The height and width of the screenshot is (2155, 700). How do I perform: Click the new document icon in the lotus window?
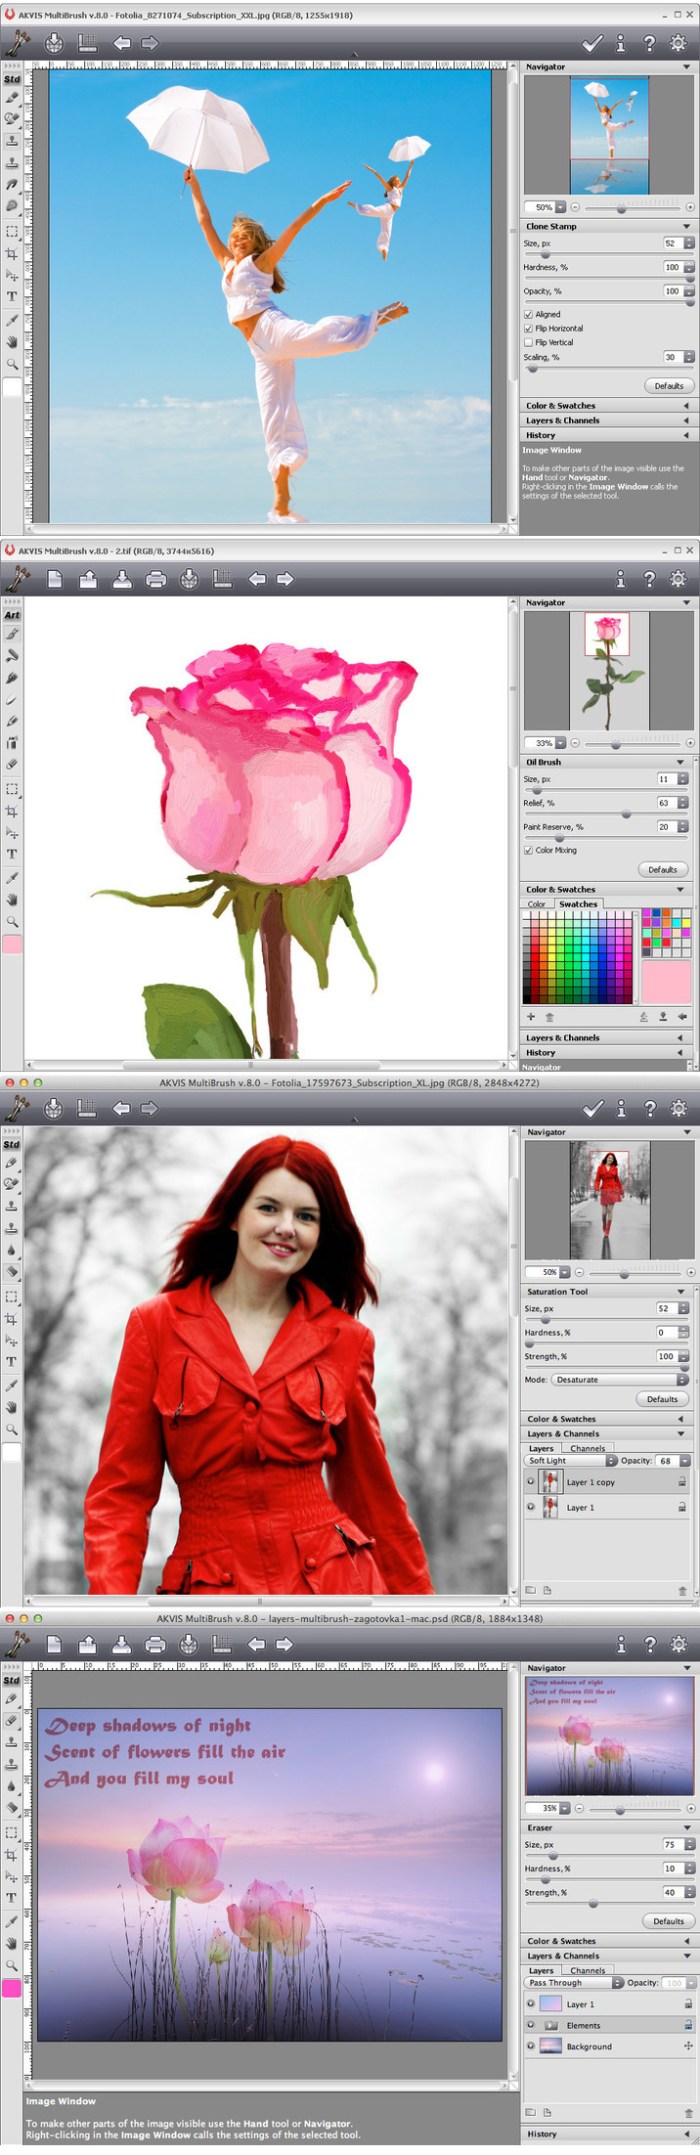coord(55,1644)
